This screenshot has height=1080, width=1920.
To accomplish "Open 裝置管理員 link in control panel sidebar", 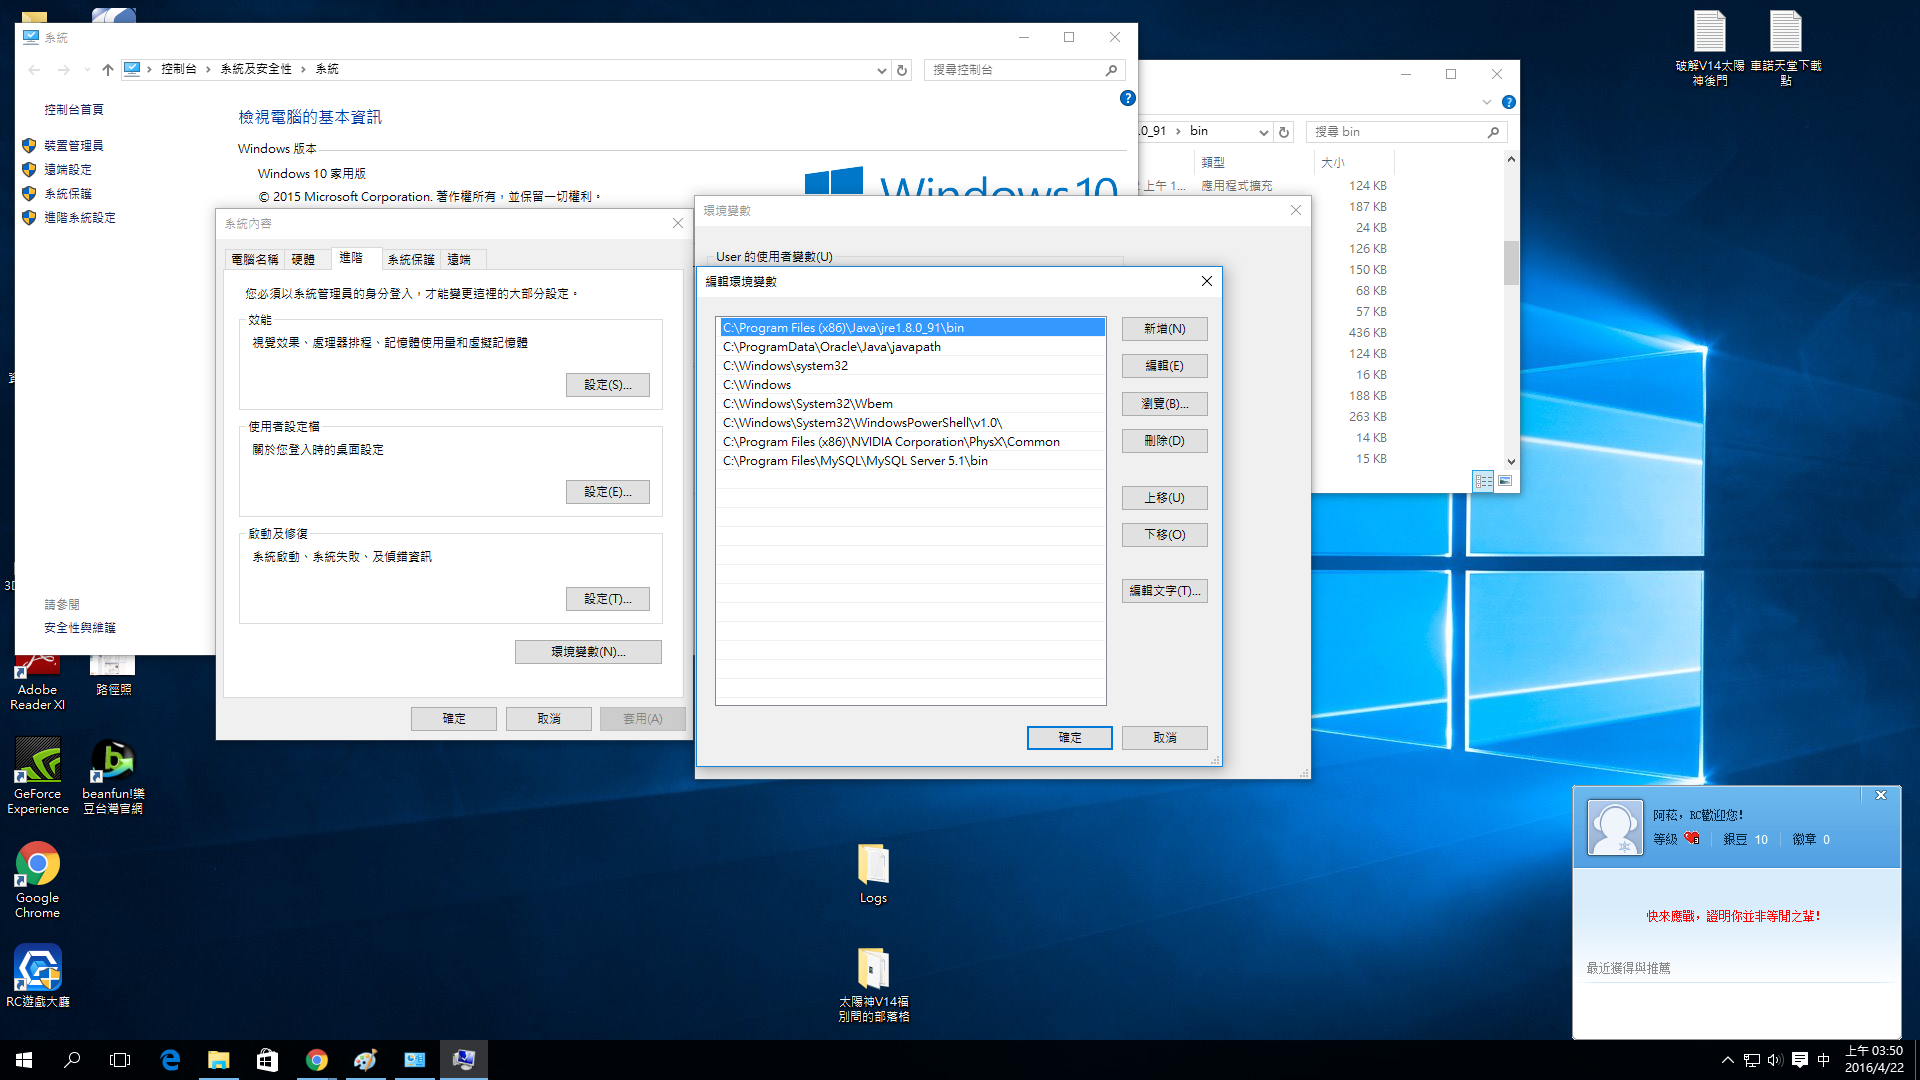I will [x=73, y=146].
